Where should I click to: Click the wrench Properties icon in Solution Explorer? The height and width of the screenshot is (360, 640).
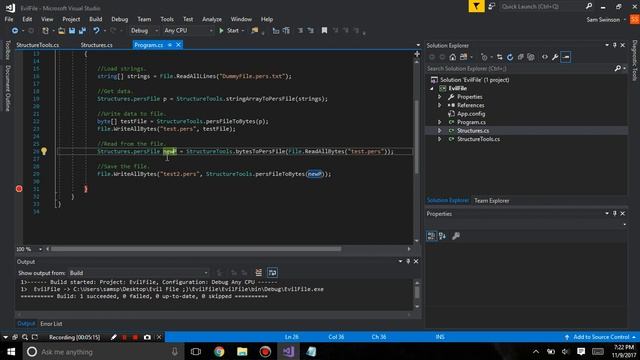(555, 57)
